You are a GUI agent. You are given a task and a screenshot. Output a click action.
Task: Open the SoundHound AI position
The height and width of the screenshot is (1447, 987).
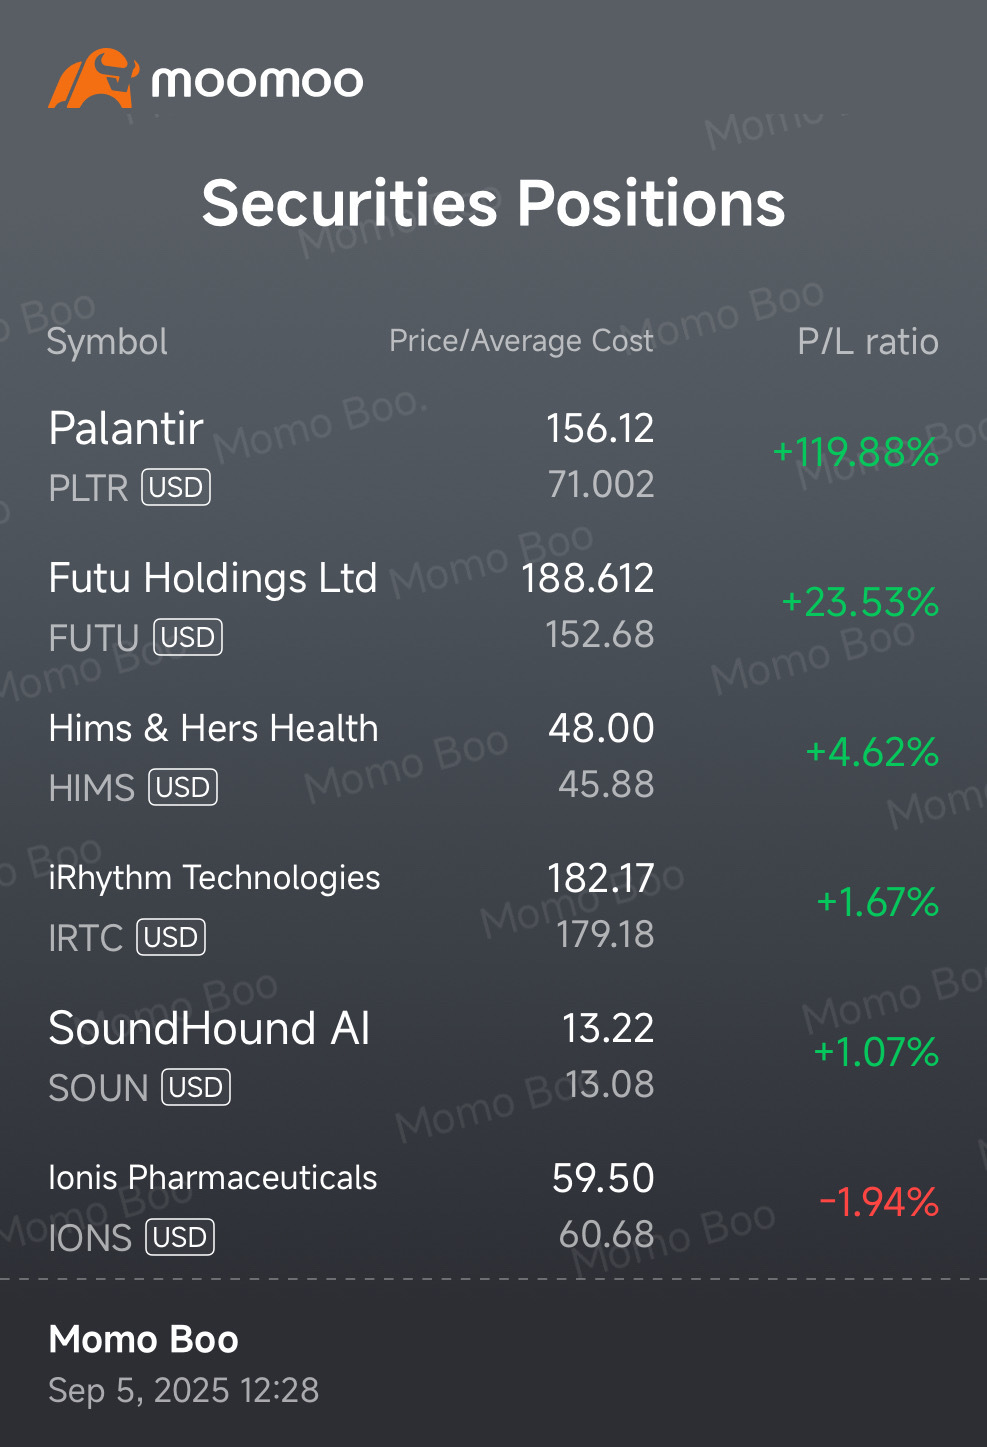493,1056
